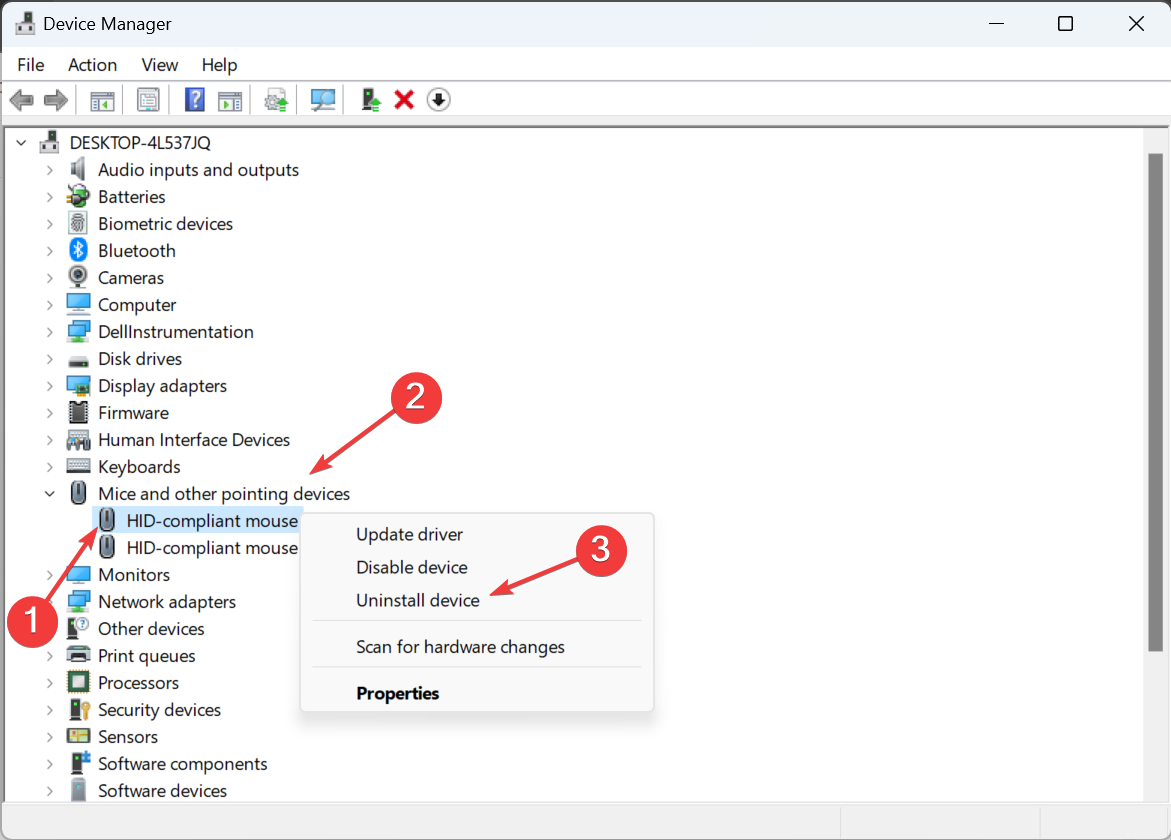Click Scan for hardware changes toolbar icon
Screen dimensions: 1171x840
click(x=276, y=100)
